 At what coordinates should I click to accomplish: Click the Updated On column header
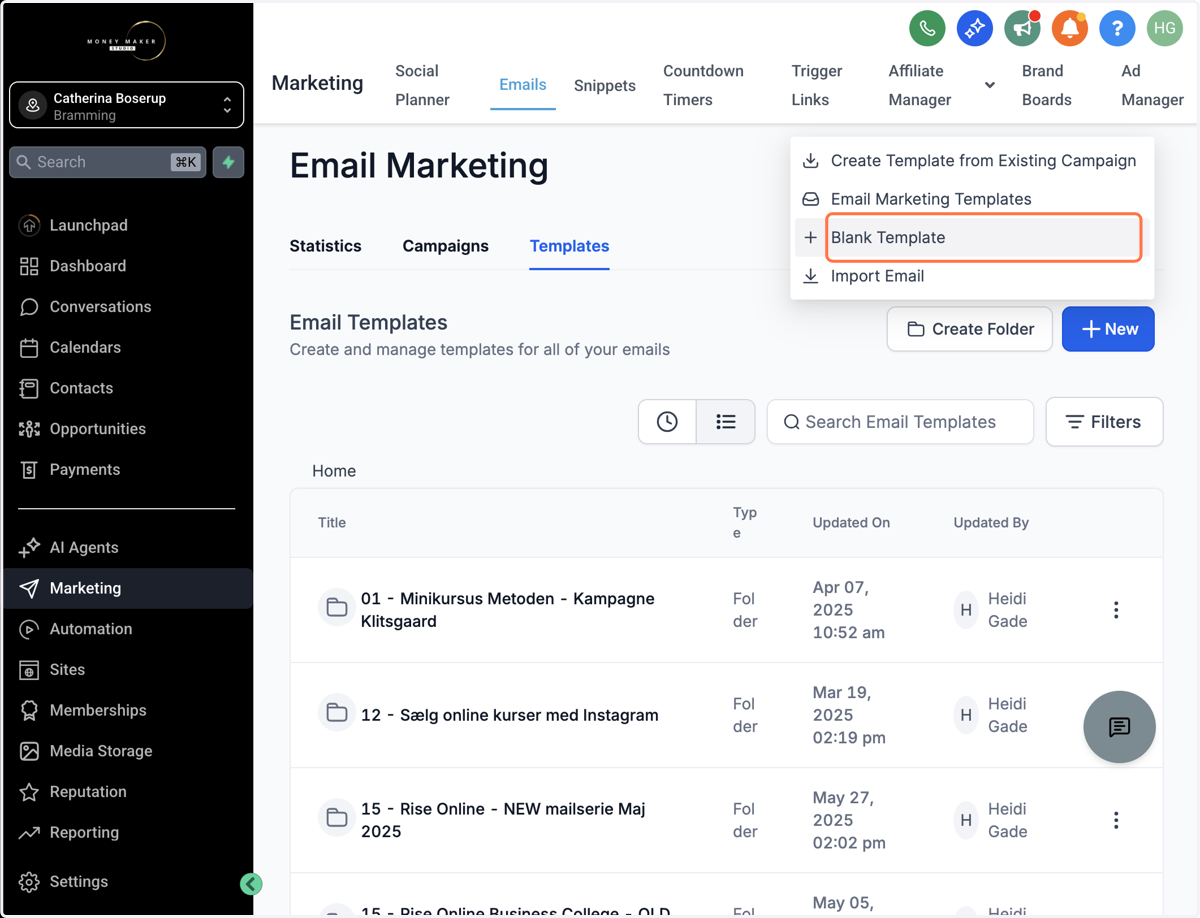click(x=851, y=523)
